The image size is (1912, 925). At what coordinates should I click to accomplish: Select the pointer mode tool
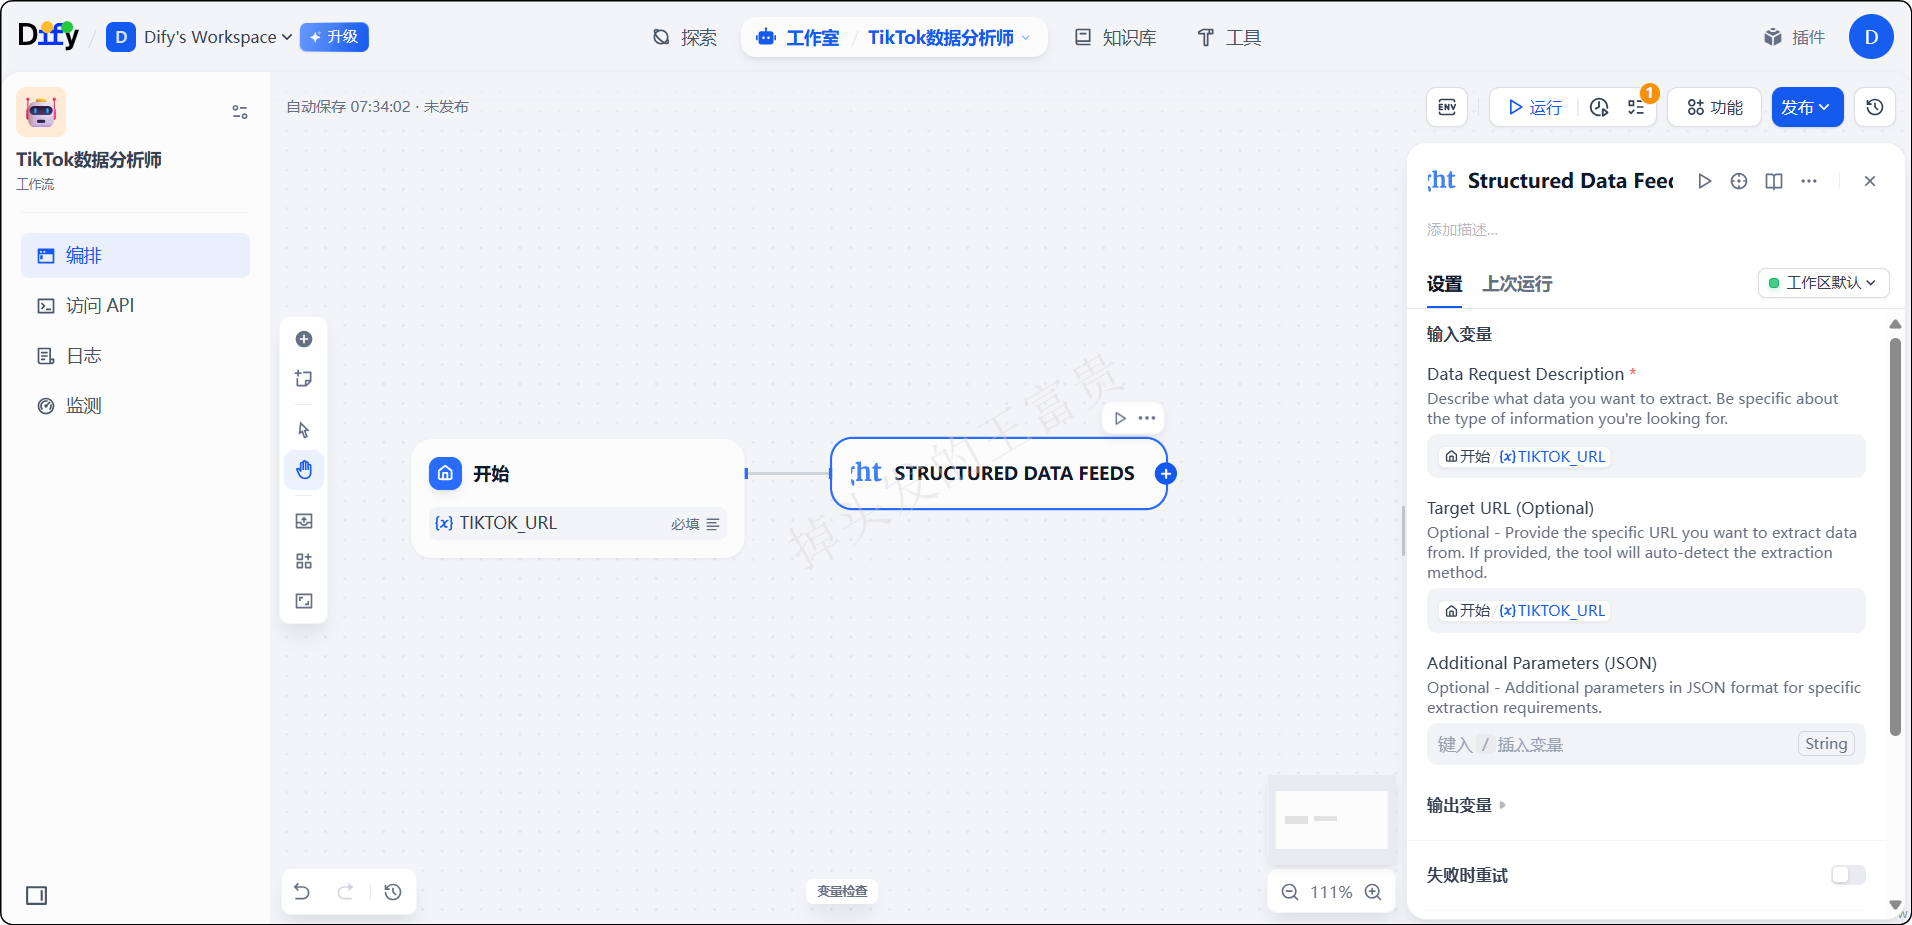(304, 430)
